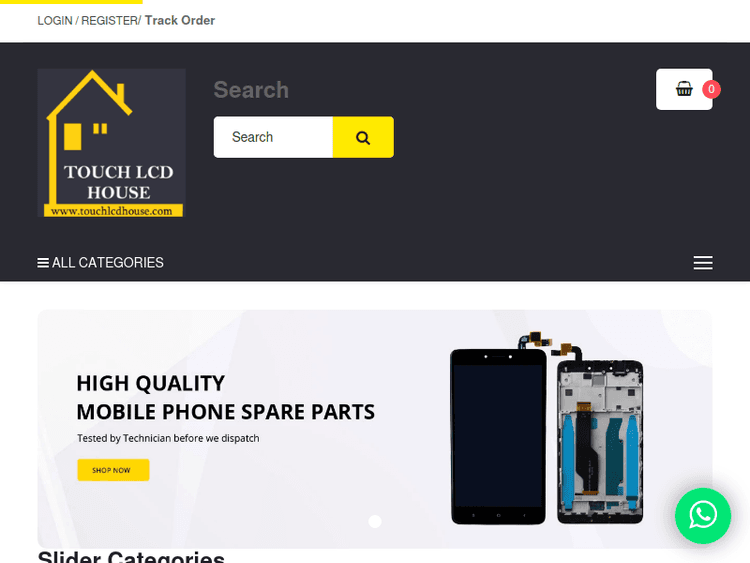This screenshot has width=750, height=563.
Task: Click the phone frame back assembly image
Action: tap(600, 440)
